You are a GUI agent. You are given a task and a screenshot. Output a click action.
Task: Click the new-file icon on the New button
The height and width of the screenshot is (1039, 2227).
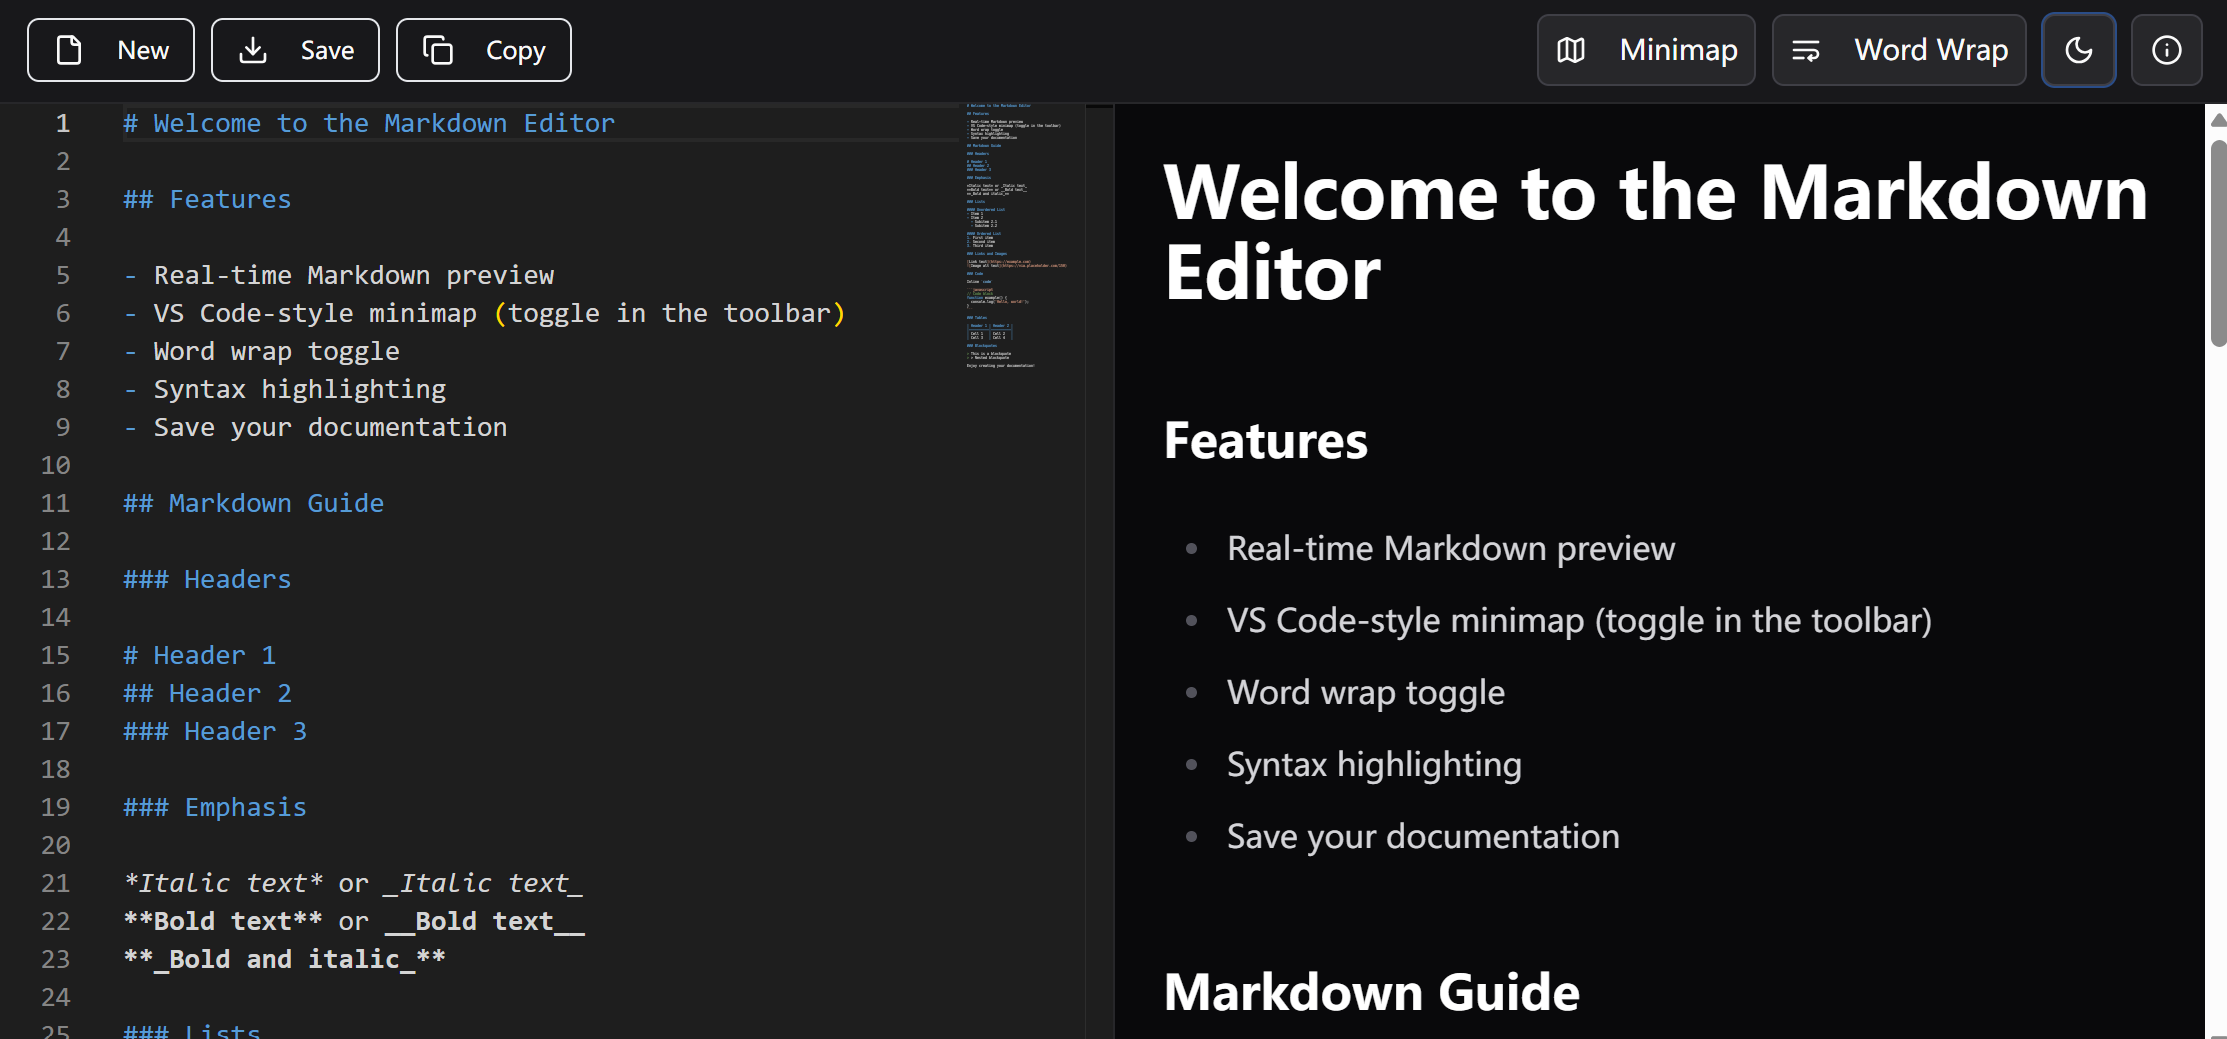click(x=68, y=49)
